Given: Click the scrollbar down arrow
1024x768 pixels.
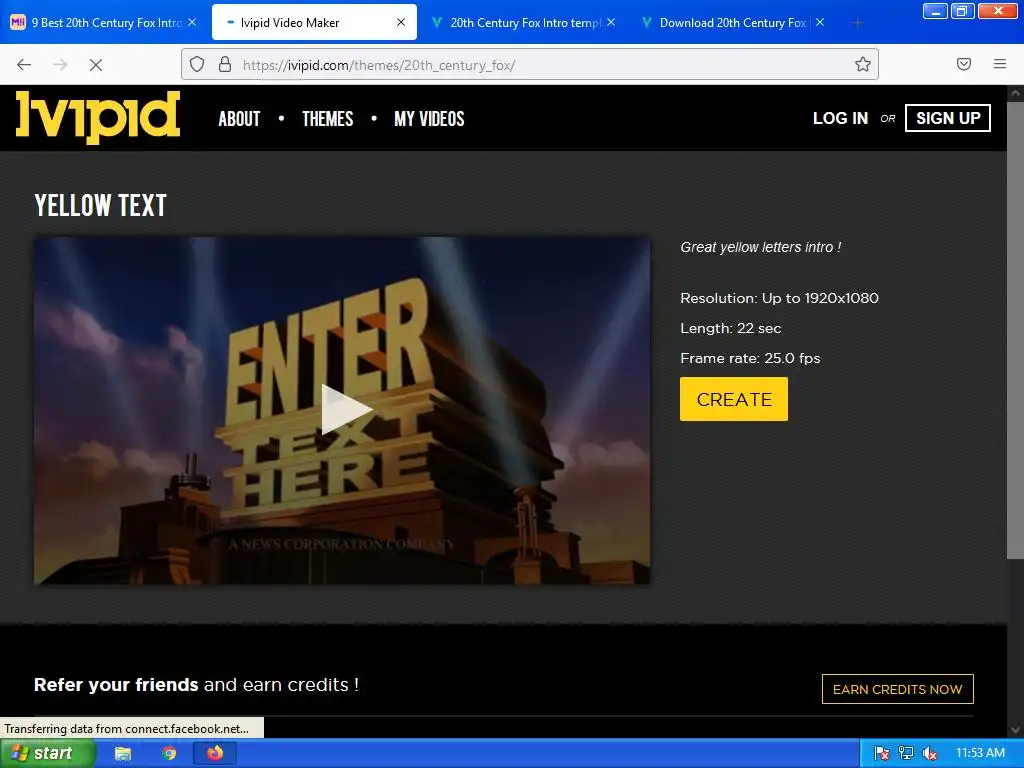Looking at the screenshot, I should tap(1015, 729).
